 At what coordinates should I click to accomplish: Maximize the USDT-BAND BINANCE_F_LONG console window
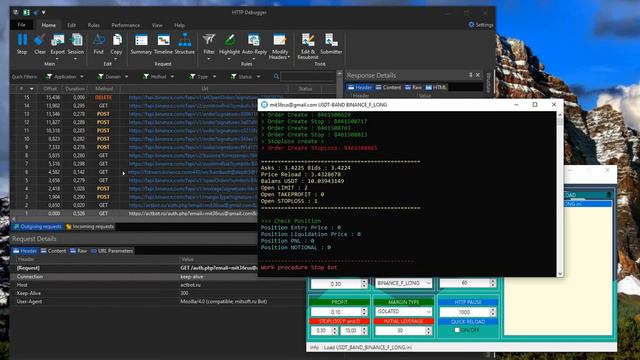tap(535, 105)
